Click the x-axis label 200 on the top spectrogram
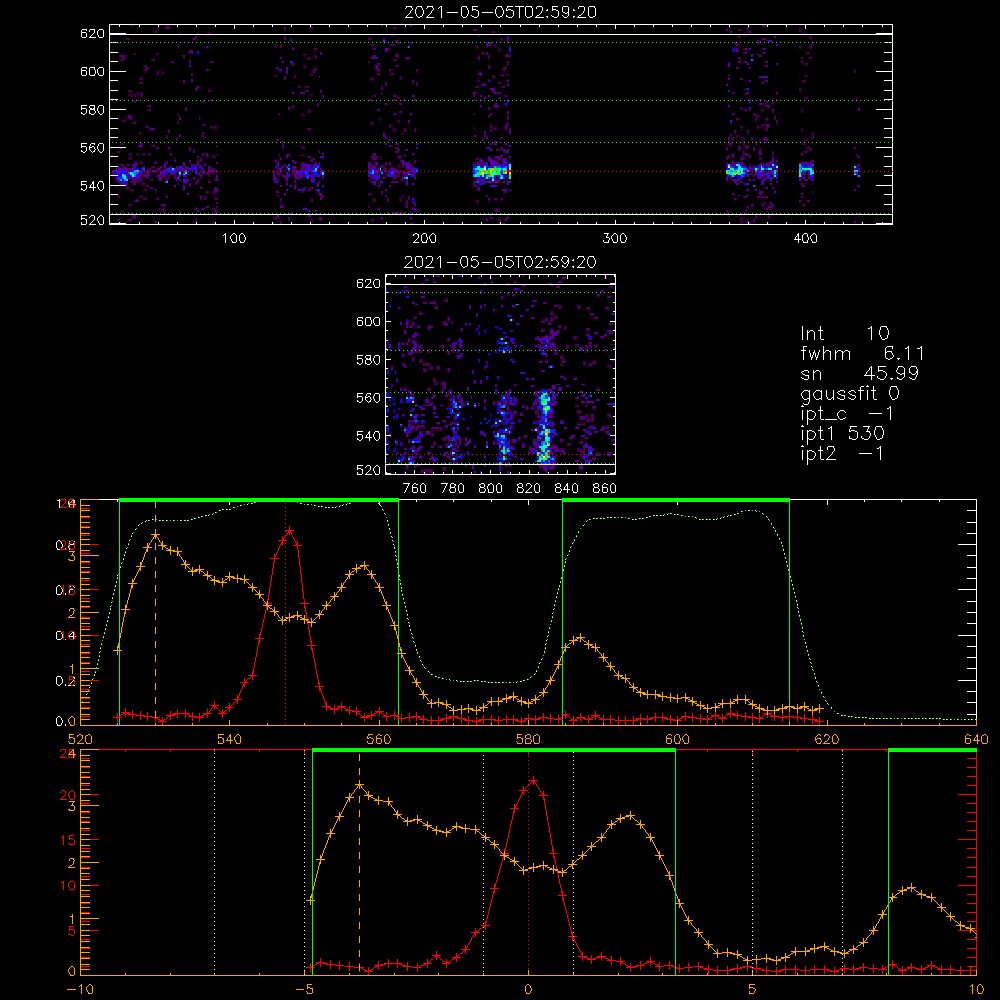Viewport: 1000px width, 1000px height. click(424, 239)
